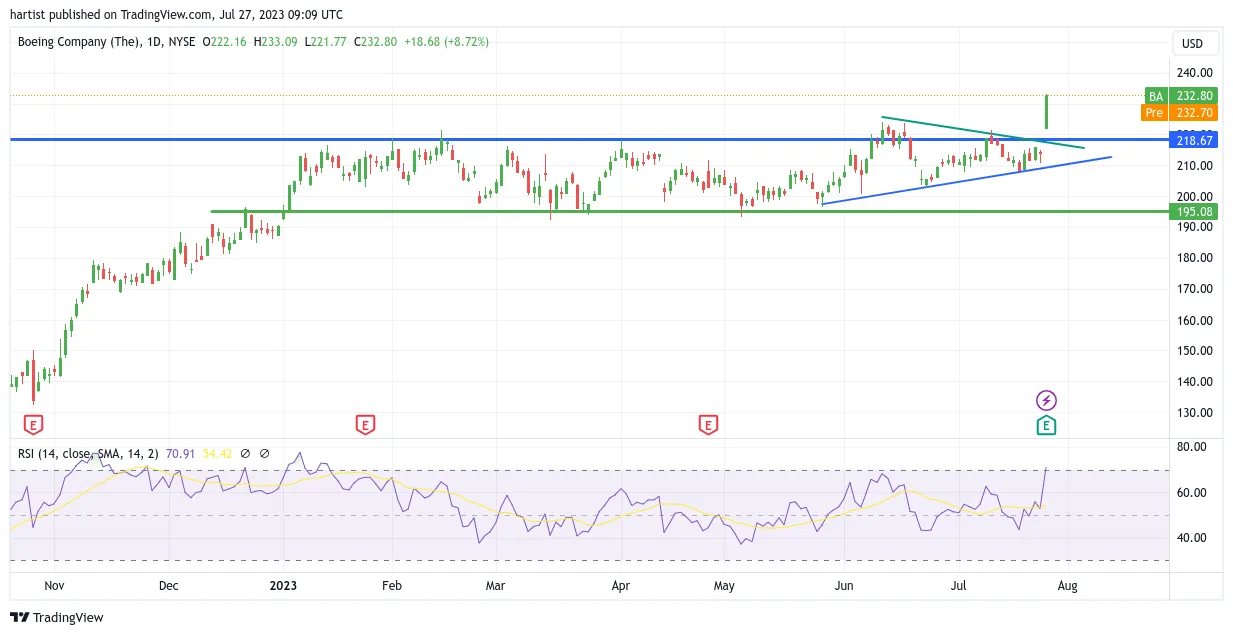Viewport: 1233px width, 635px height.
Task: Click the red earnings marker at January 2023
Action: point(365,425)
